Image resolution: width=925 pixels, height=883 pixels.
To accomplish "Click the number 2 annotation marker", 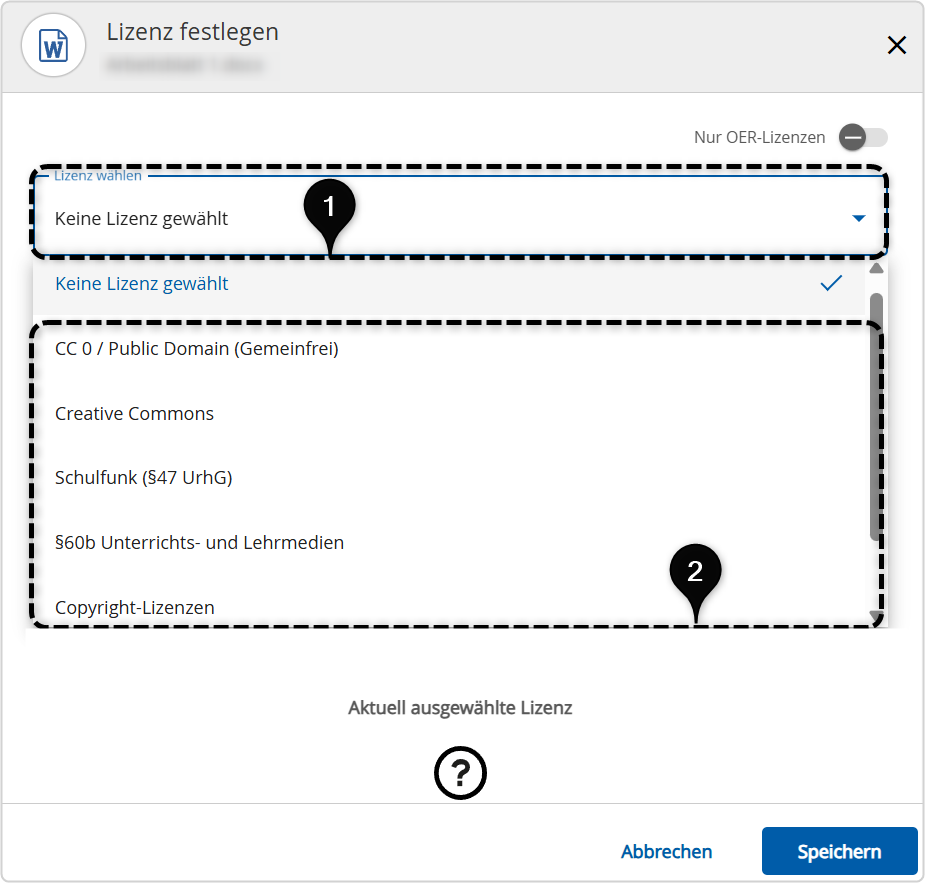I will click(x=695, y=572).
